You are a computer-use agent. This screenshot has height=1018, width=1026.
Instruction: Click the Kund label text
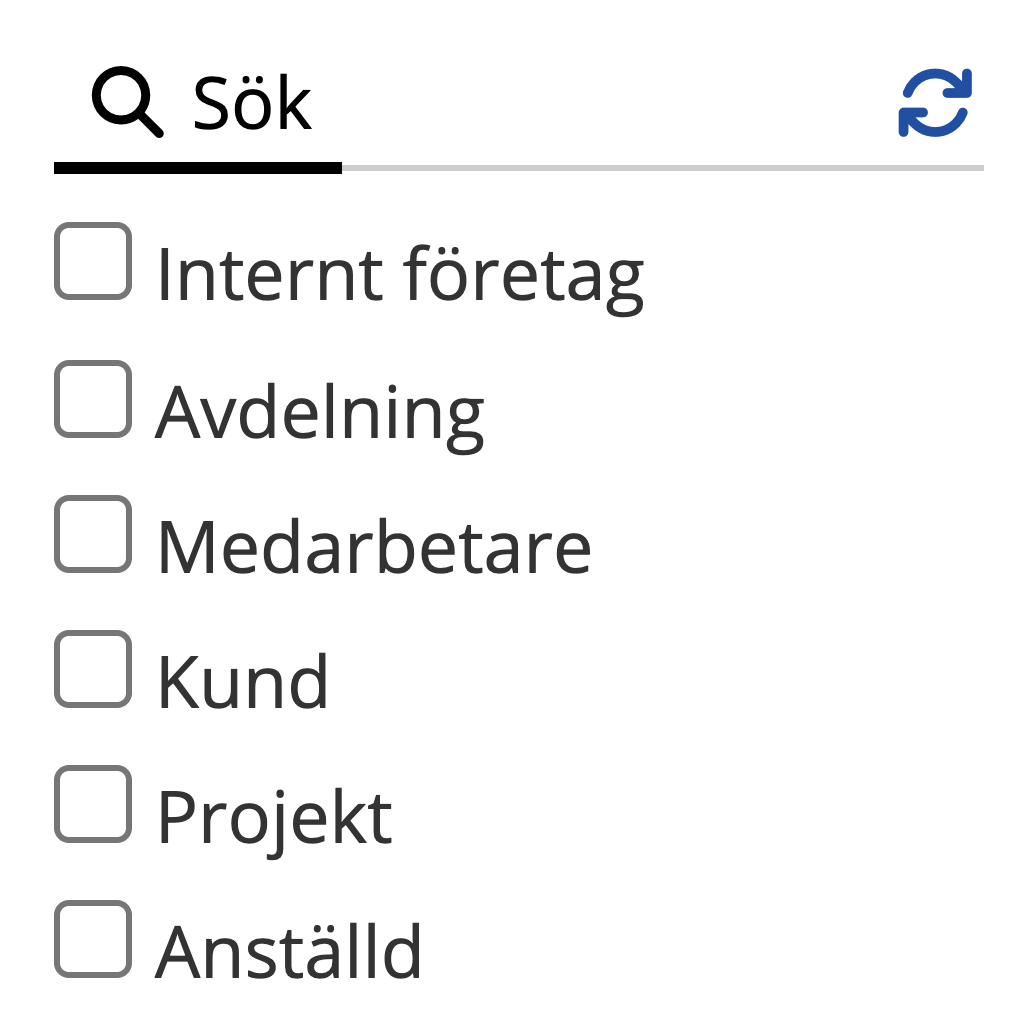pos(243,682)
